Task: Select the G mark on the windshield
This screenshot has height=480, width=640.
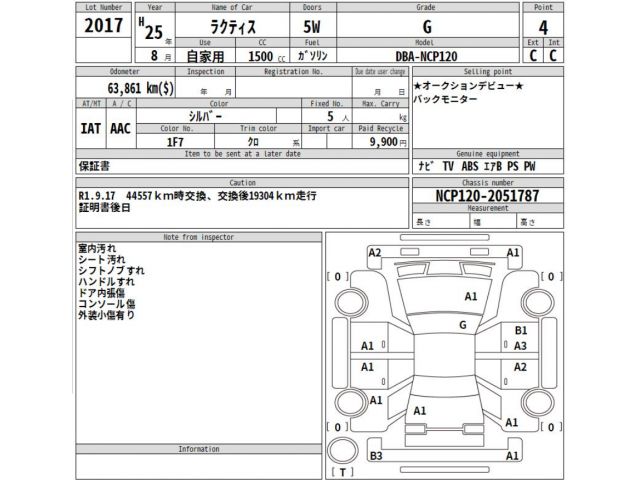Action: tap(462, 325)
